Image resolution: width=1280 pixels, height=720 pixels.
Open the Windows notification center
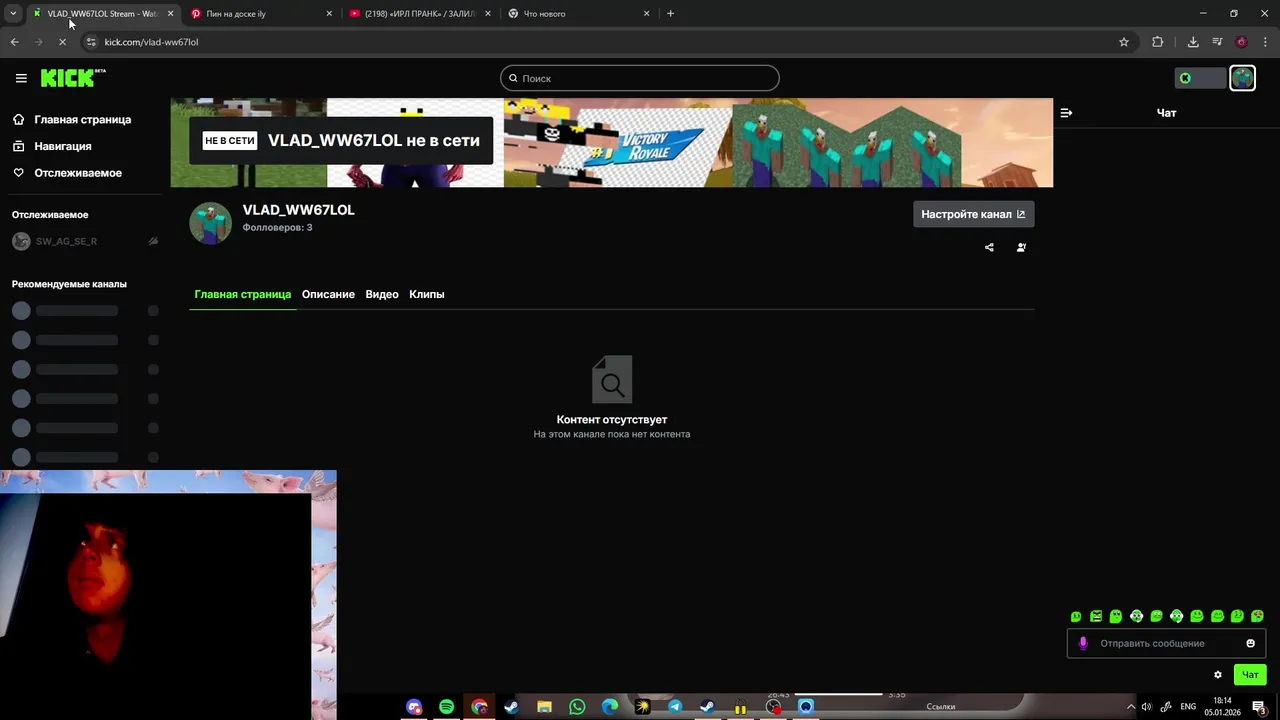[x=1259, y=707]
